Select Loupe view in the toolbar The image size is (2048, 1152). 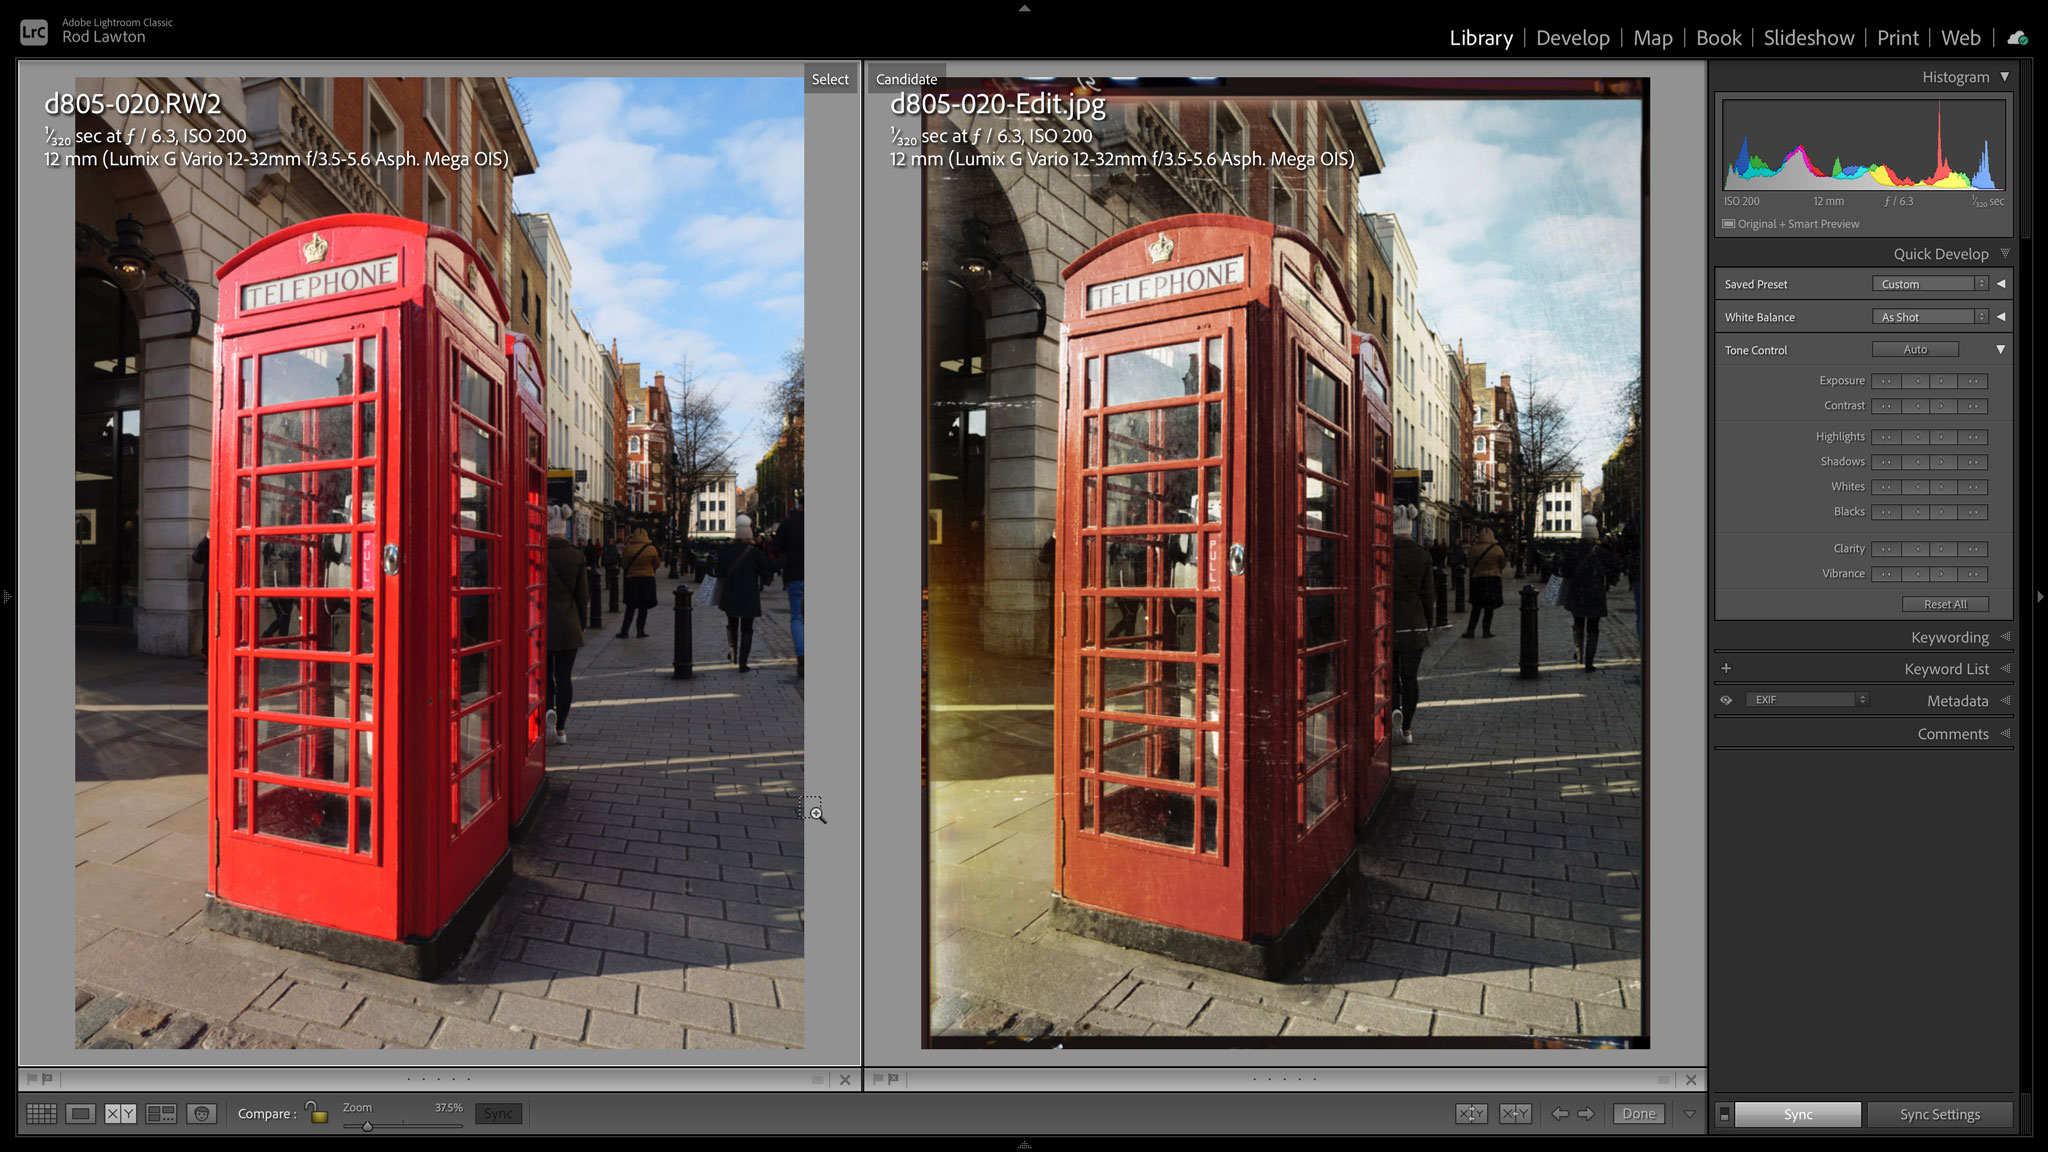(x=80, y=1113)
